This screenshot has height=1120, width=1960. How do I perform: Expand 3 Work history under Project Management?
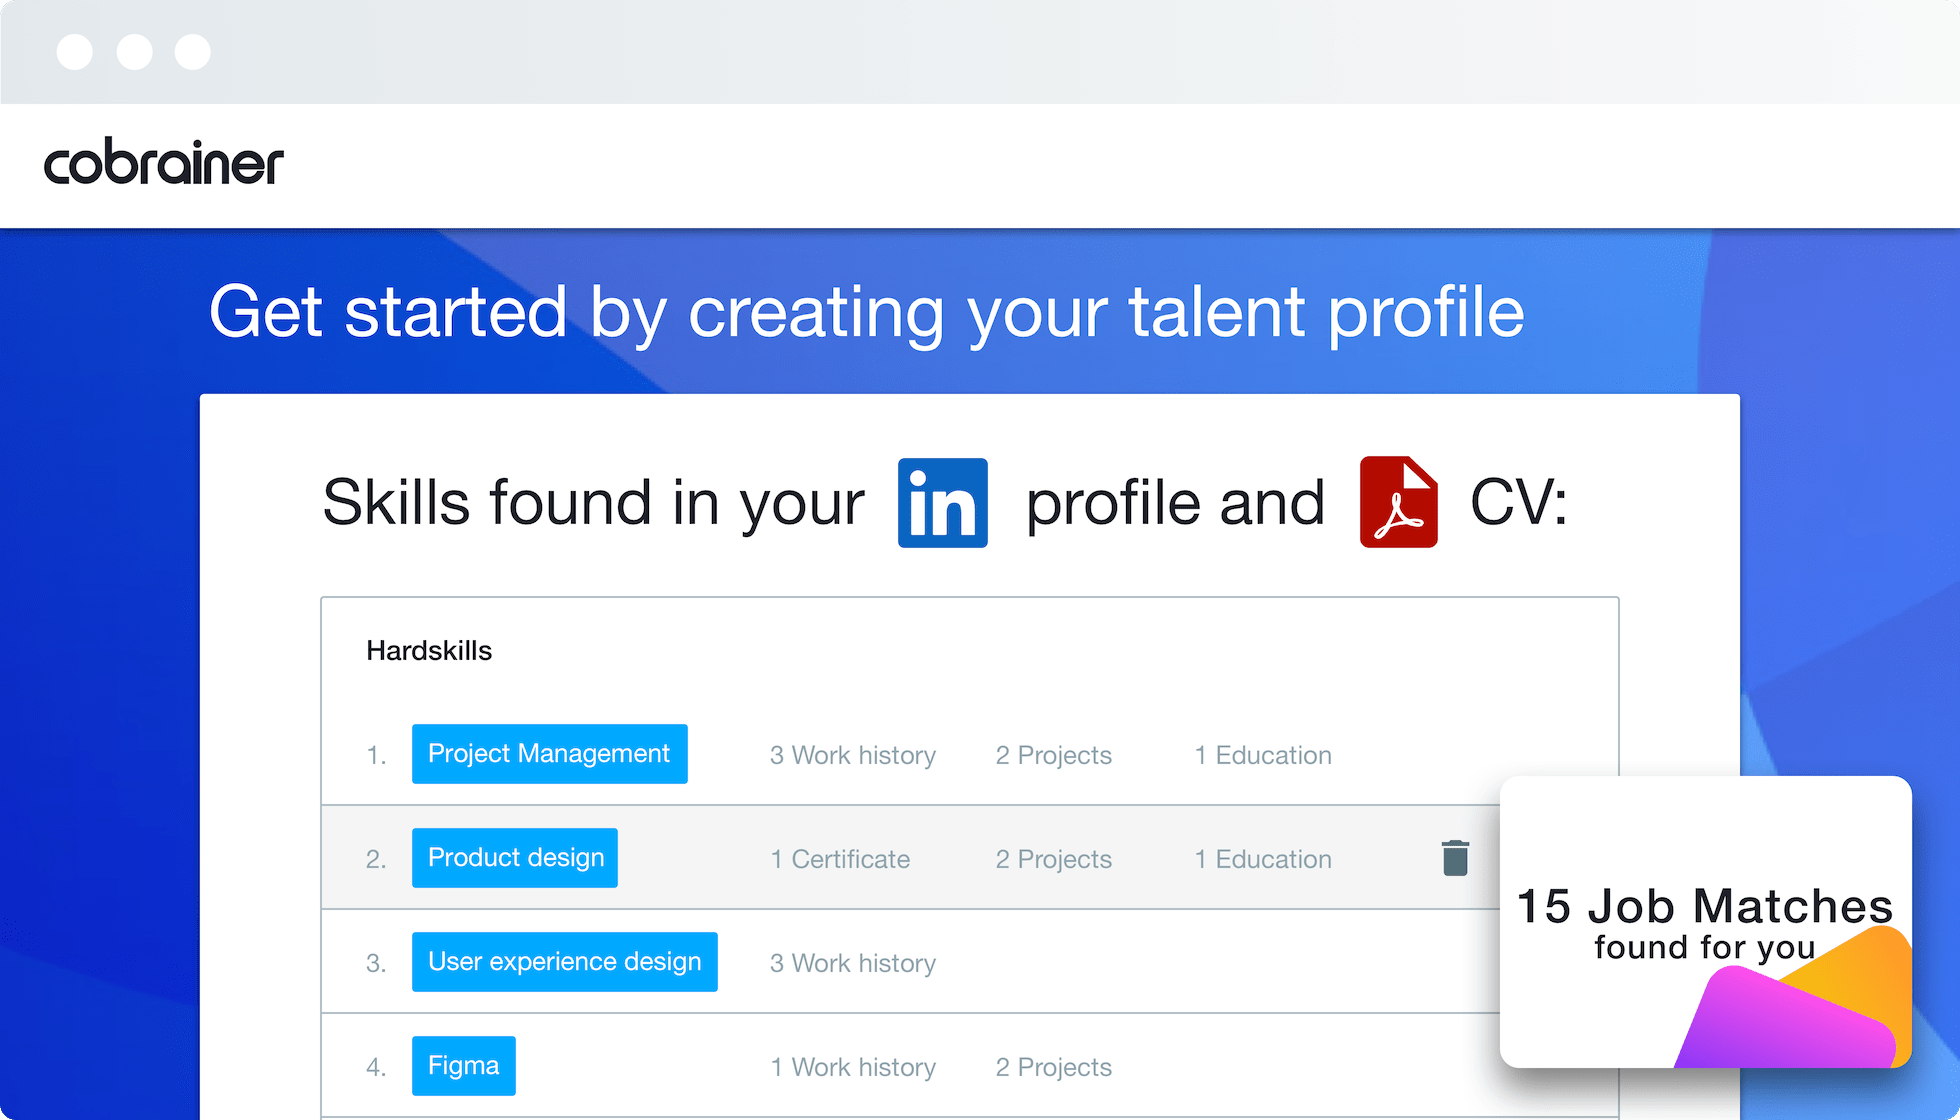point(851,755)
